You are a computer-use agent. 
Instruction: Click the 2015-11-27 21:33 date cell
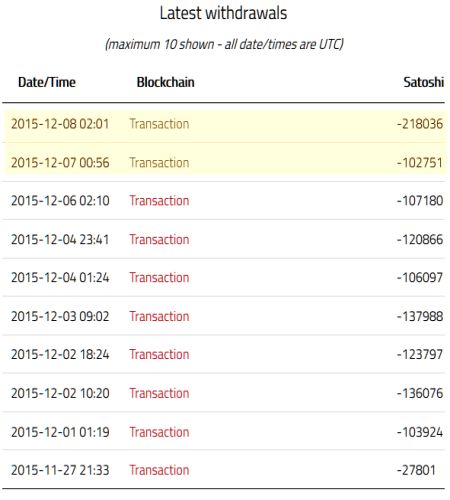(x=60, y=470)
